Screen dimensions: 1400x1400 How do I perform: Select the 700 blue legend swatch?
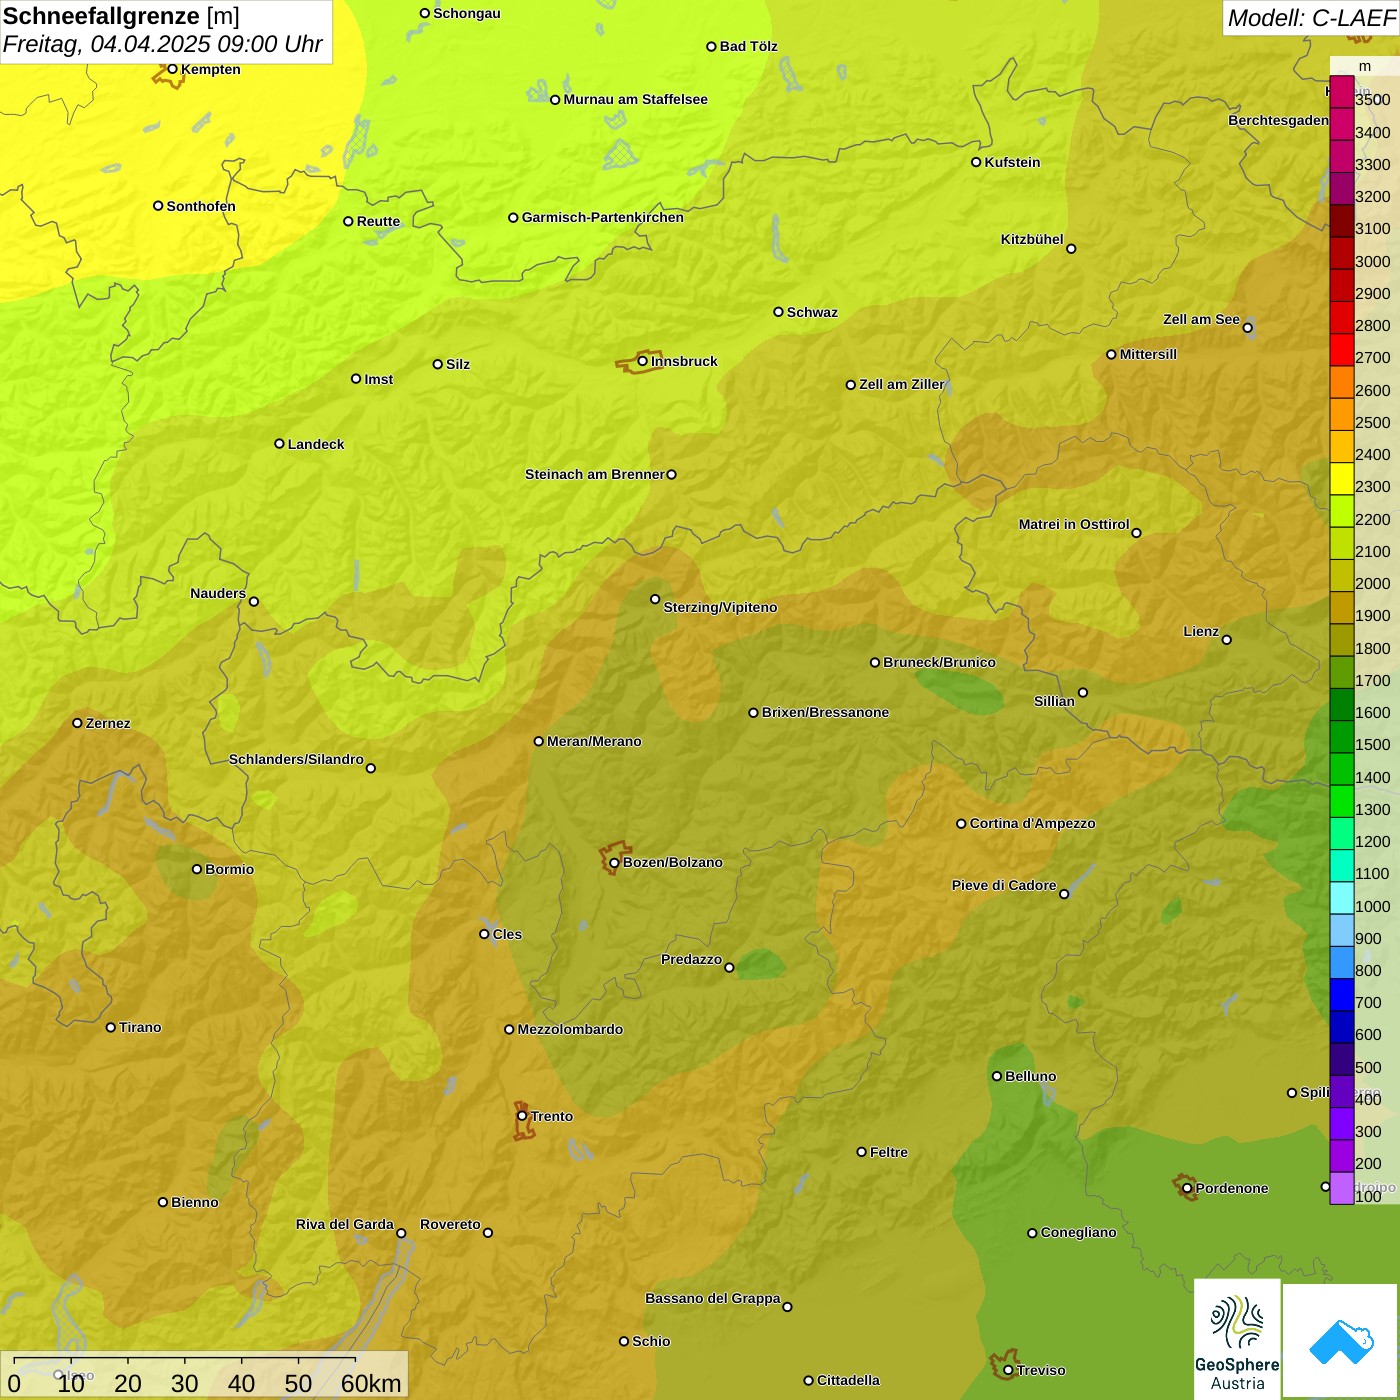click(1342, 996)
